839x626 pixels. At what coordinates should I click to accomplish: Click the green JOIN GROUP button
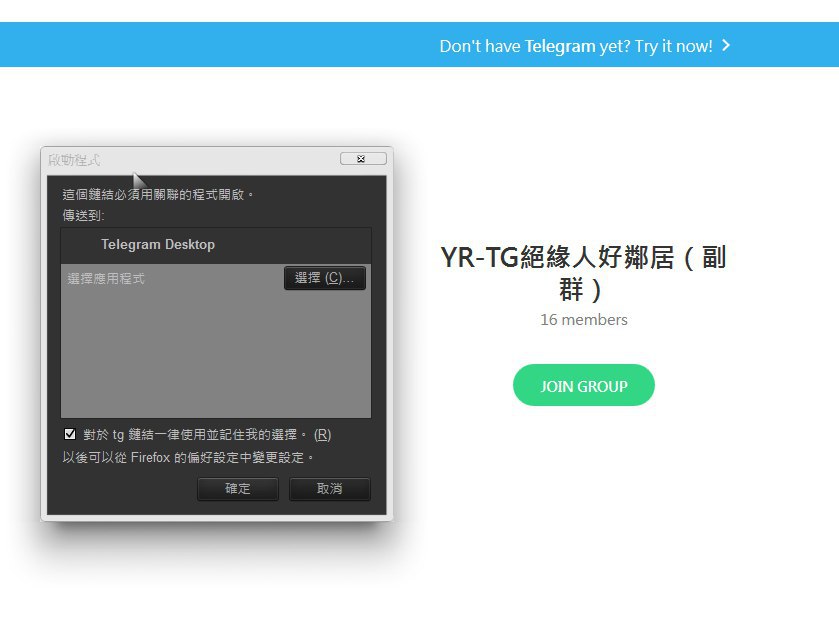[x=583, y=385]
